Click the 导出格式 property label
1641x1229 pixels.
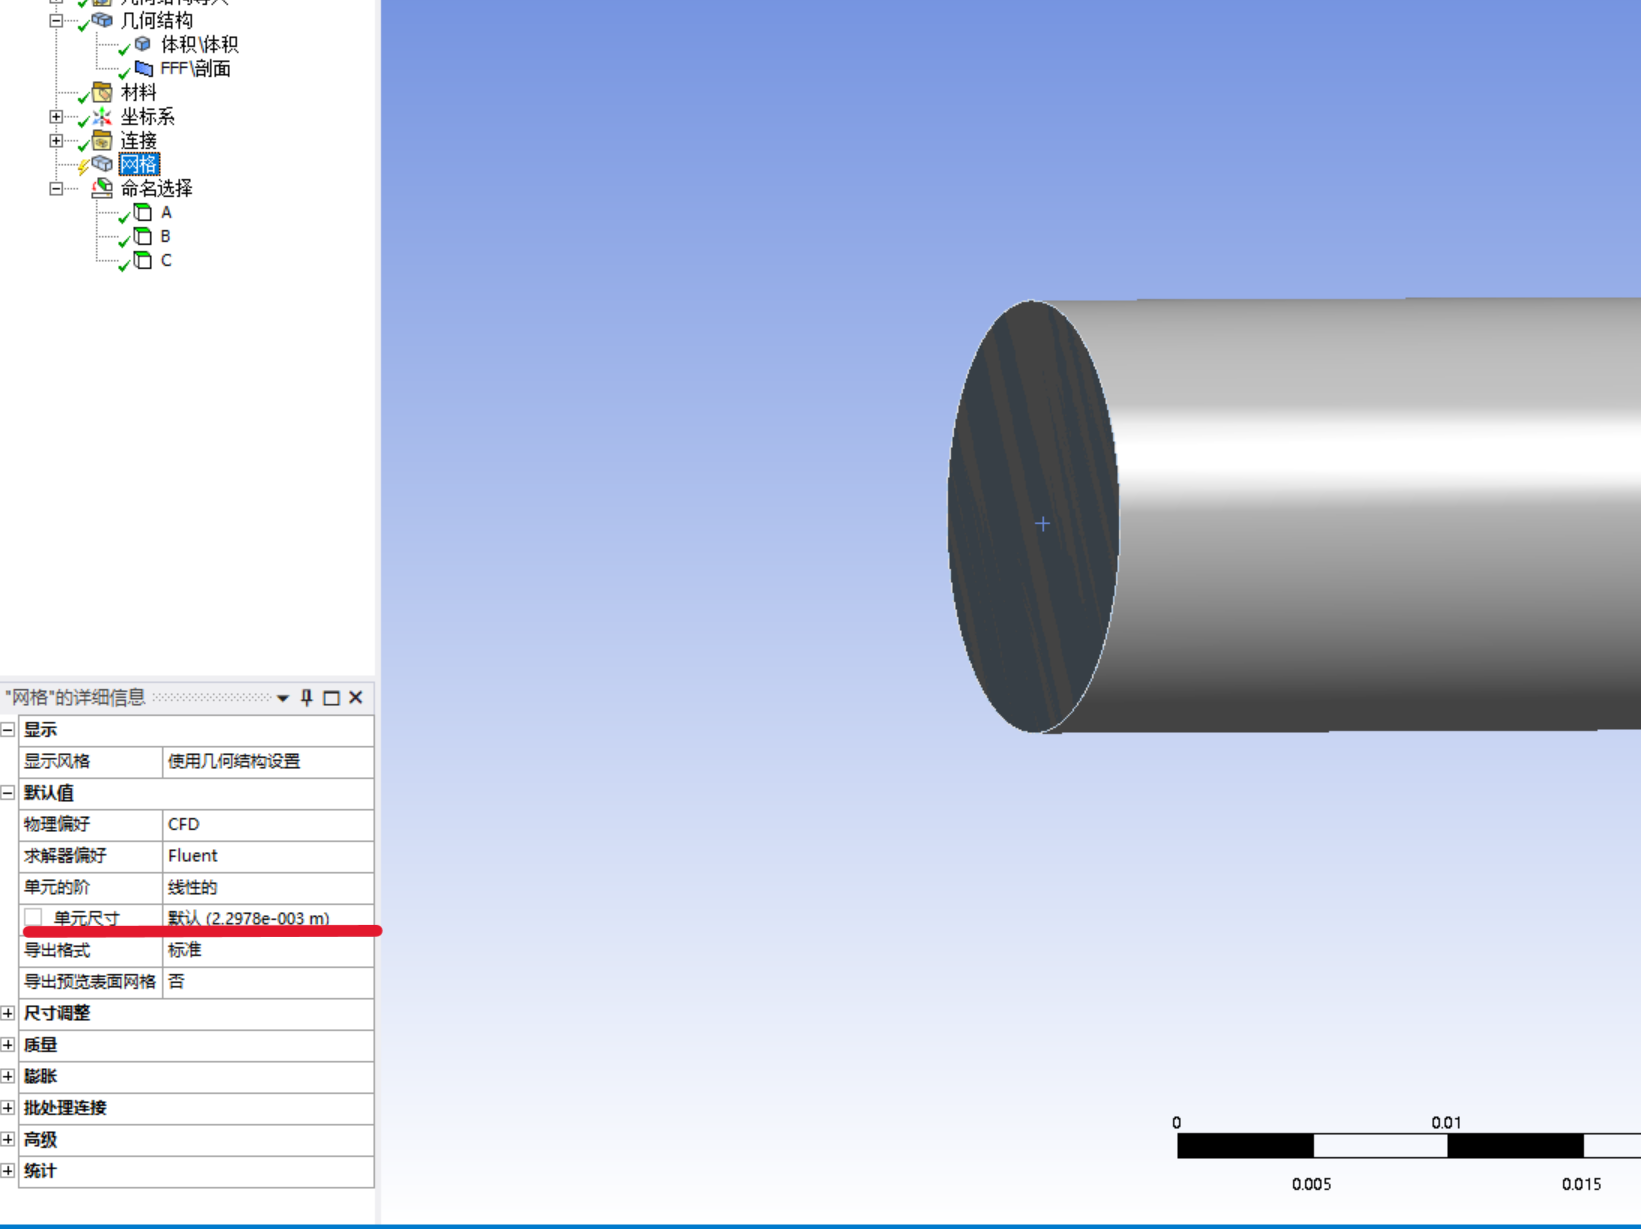tap(57, 950)
